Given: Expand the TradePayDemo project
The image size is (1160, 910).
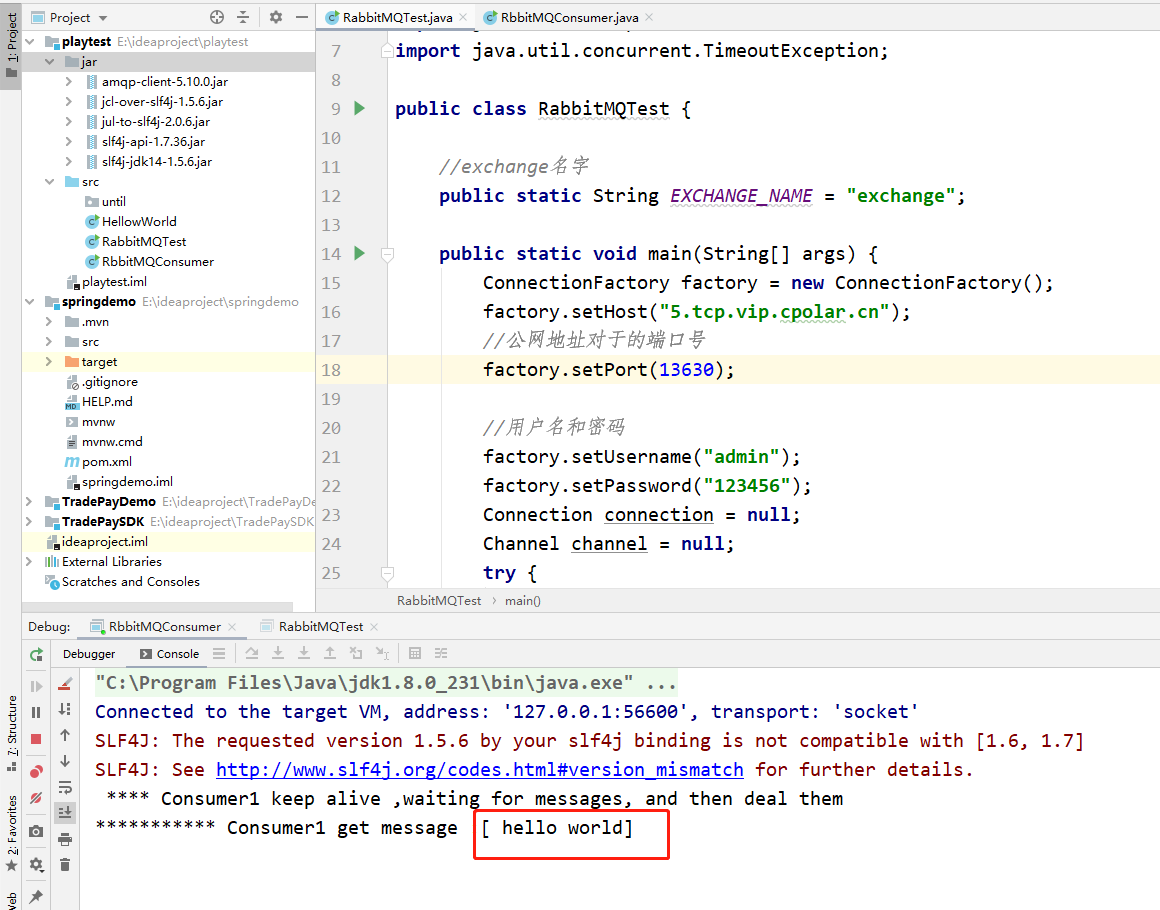Looking at the screenshot, I should point(29,502).
